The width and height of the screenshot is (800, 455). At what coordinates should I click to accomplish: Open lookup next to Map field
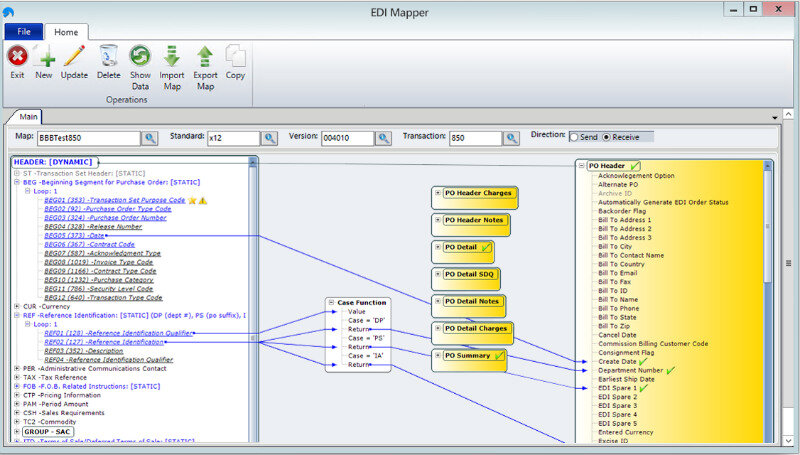coord(149,138)
